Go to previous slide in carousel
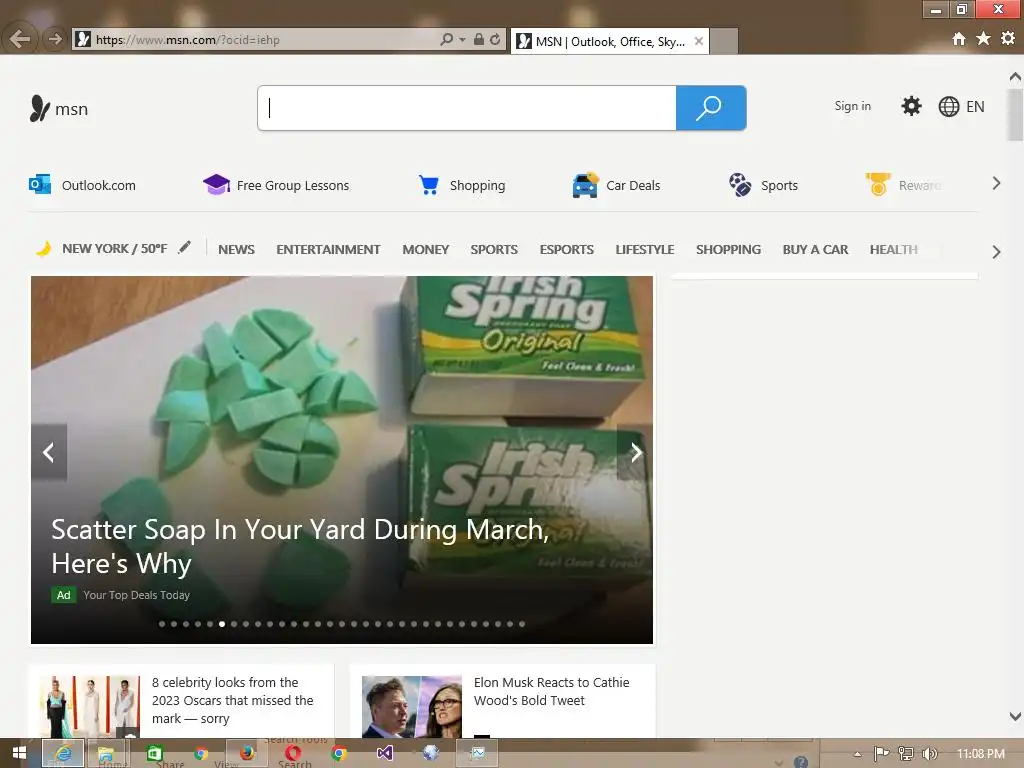1024x768 pixels. 49,452
